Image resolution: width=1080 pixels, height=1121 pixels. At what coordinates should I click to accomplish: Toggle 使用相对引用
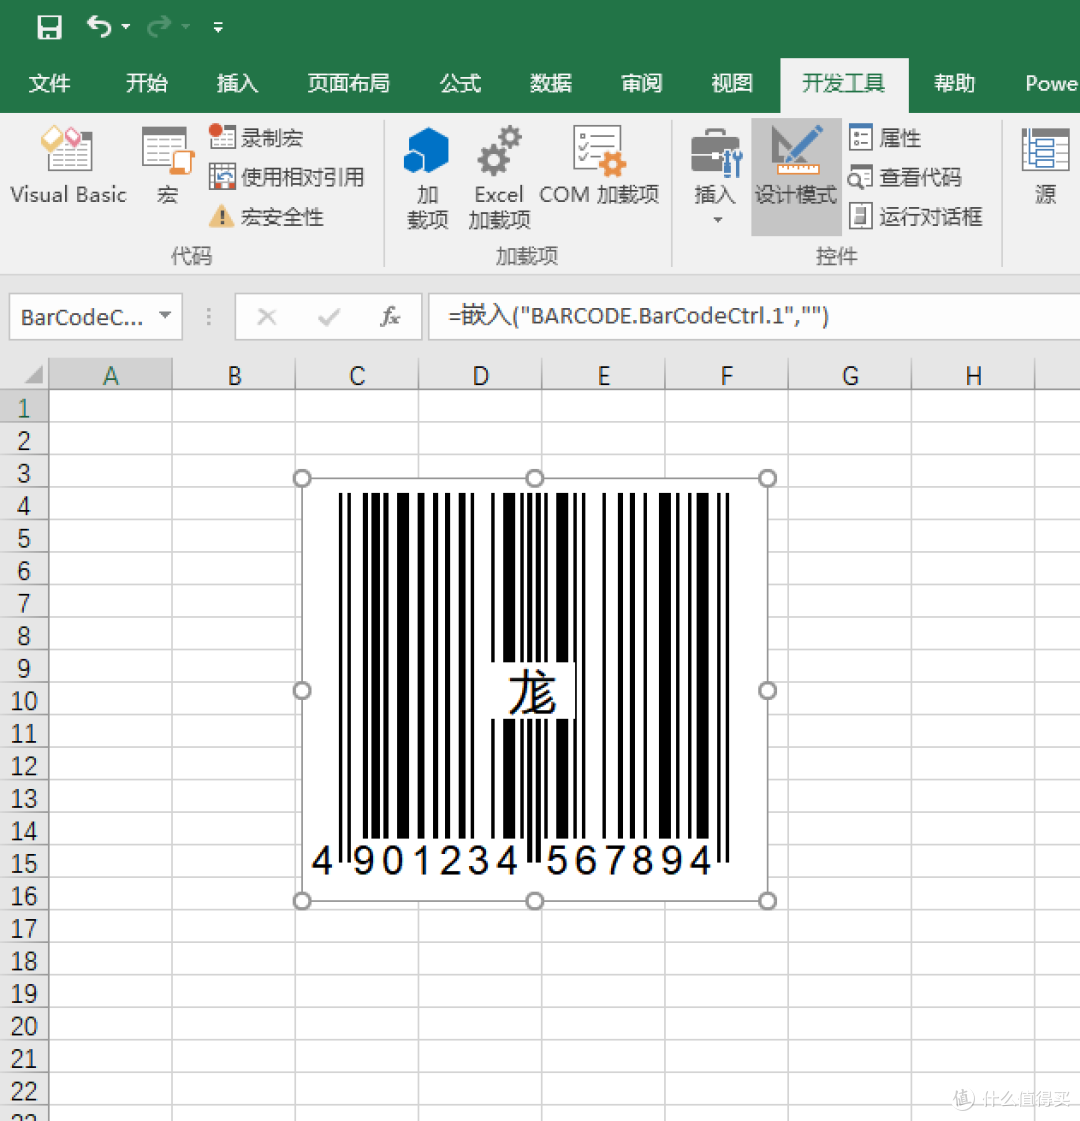(x=287, y=177)
